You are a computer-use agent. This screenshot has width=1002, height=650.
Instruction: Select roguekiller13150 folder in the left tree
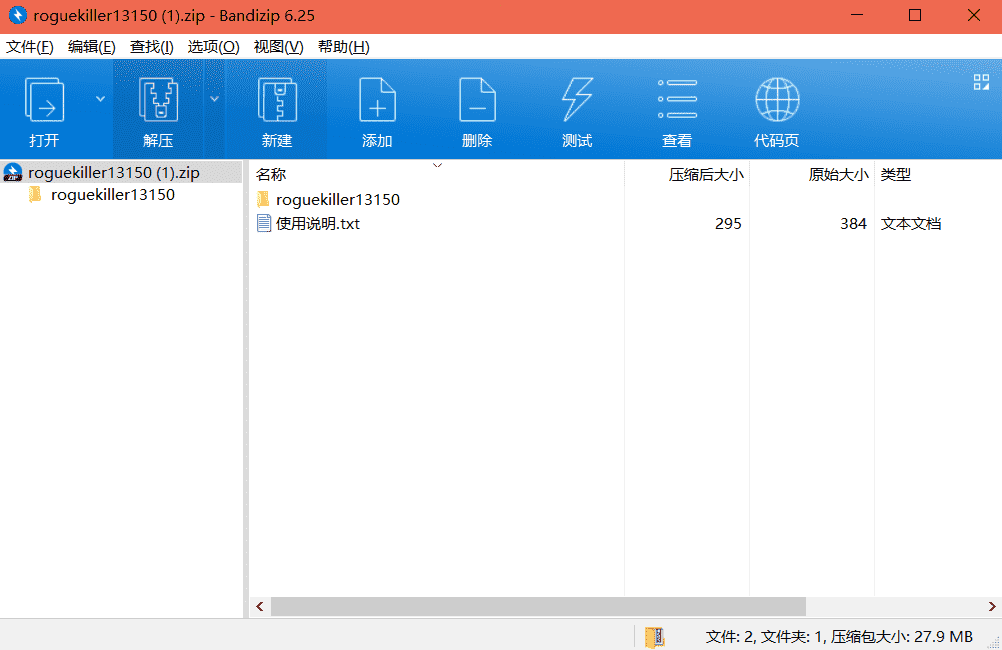[x=112, y=195]
